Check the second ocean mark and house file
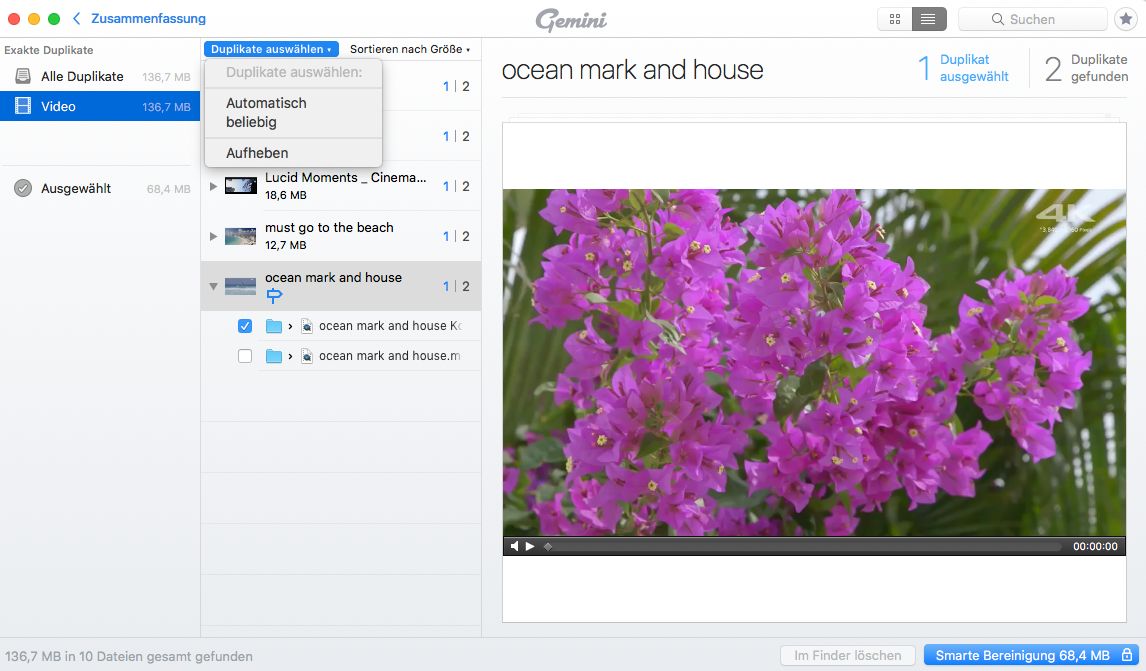The height and width of the screenshot is (671, 1146). pos(245,356)
